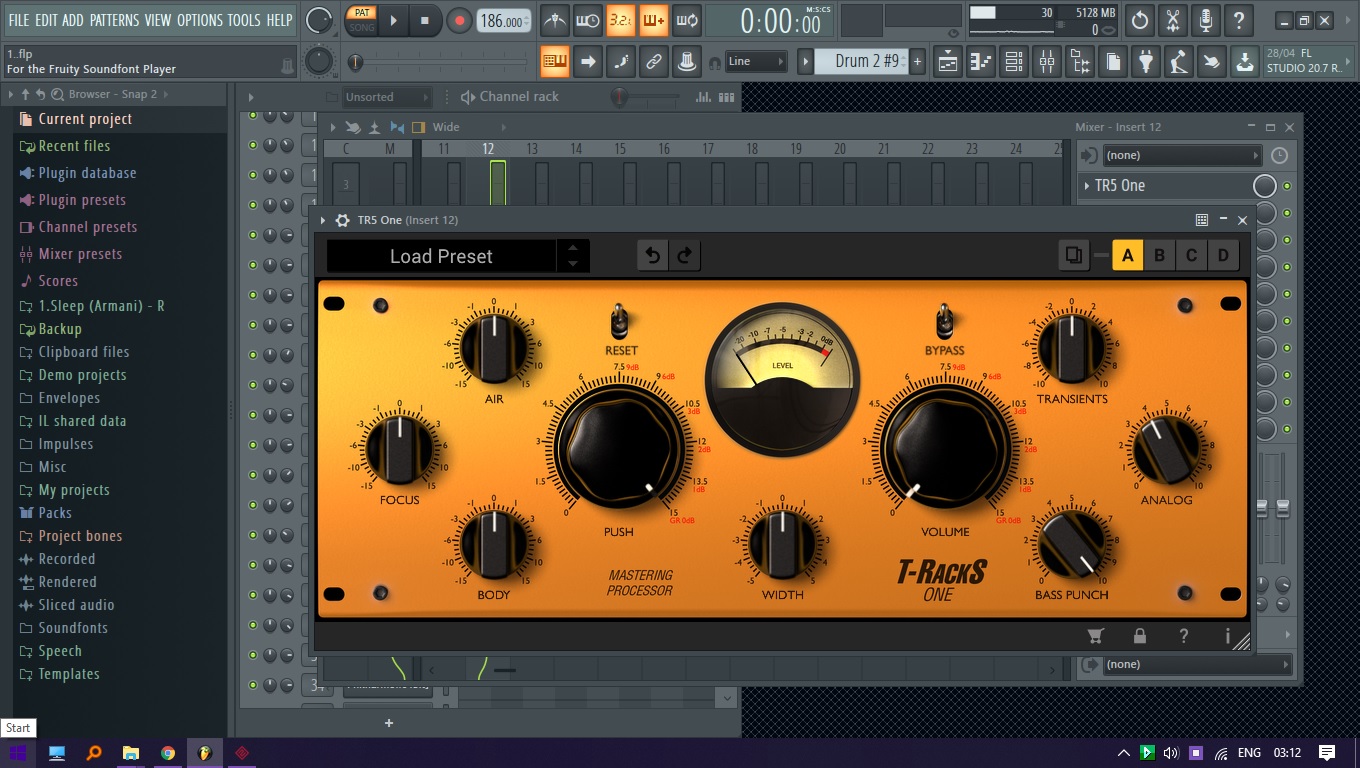
Task: Switch between PAT and SONG mode
Action: coord(362,20)
